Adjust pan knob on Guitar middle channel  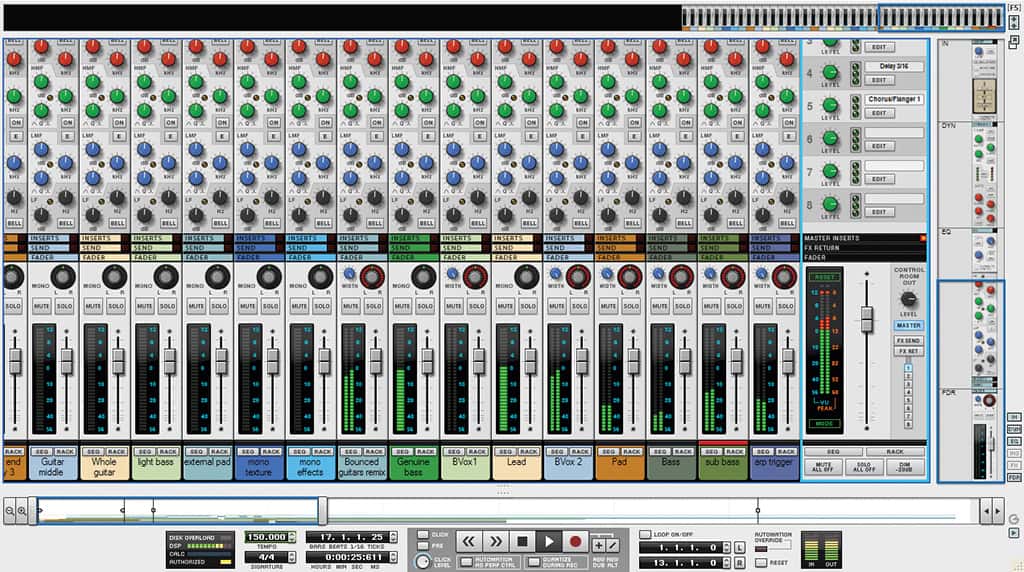pyautogui.click(x=63, y=278)
